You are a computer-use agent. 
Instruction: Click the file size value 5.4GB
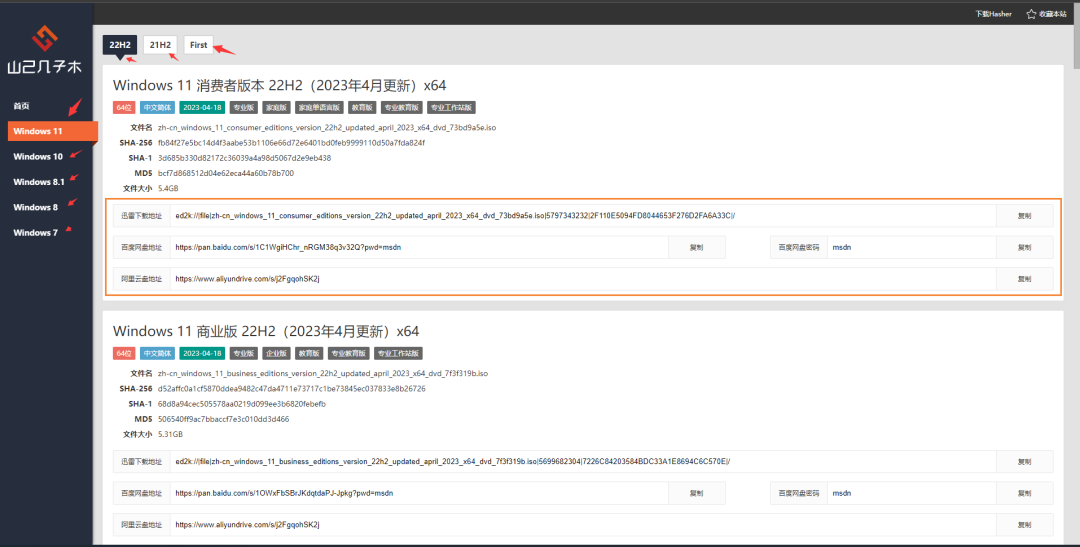[x=168, y=188]
